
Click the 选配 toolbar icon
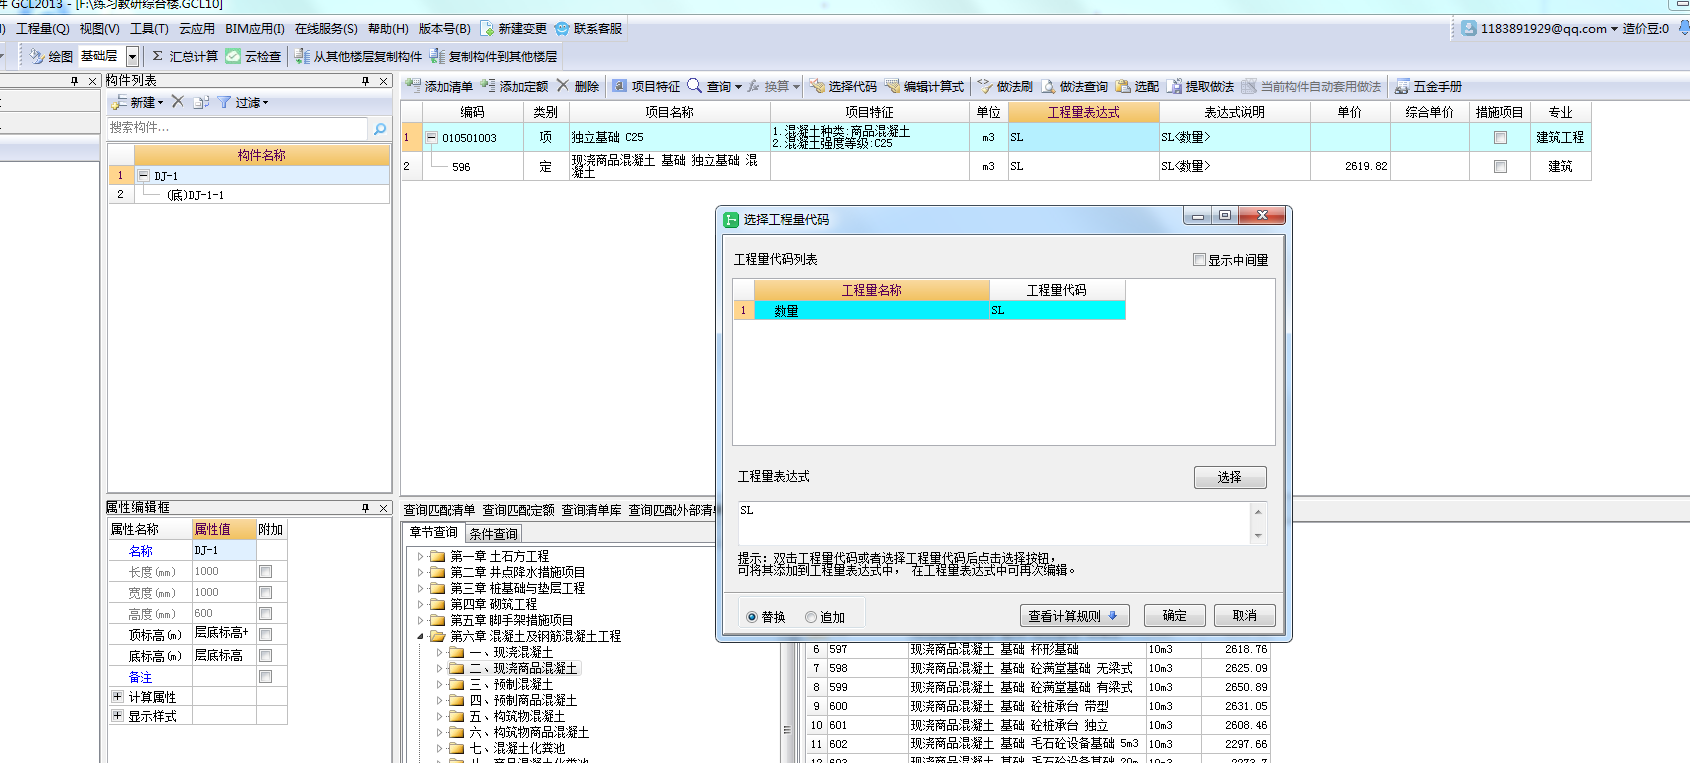[1123, 86]
